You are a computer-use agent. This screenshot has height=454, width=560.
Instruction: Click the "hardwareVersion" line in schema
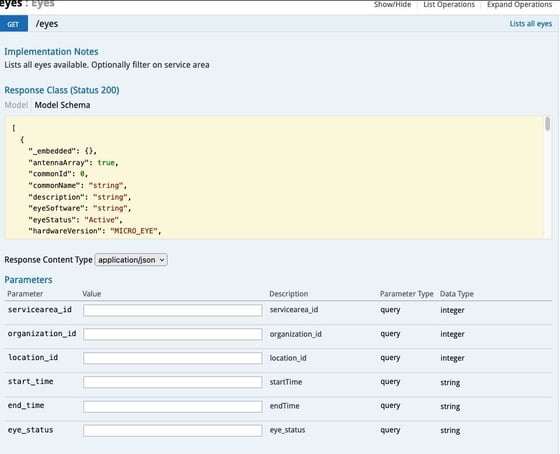pyautogui.click(x=95, y=231)
